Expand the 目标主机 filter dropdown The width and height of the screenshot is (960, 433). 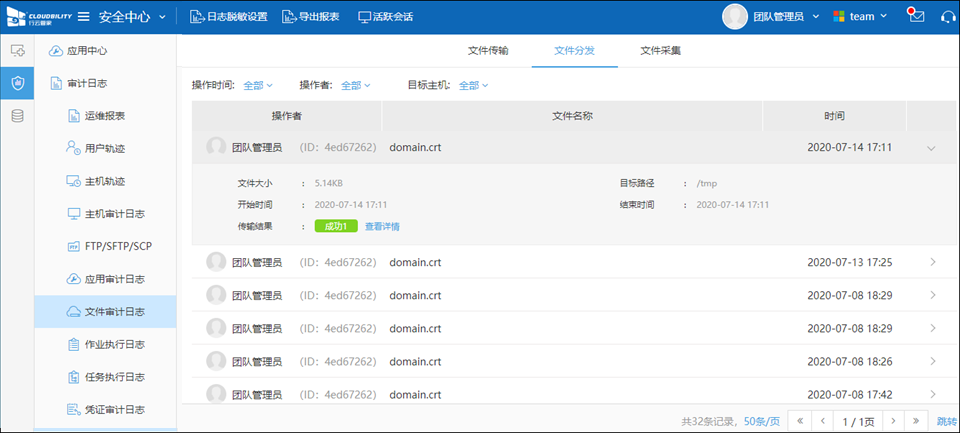(x=473, y=85)
